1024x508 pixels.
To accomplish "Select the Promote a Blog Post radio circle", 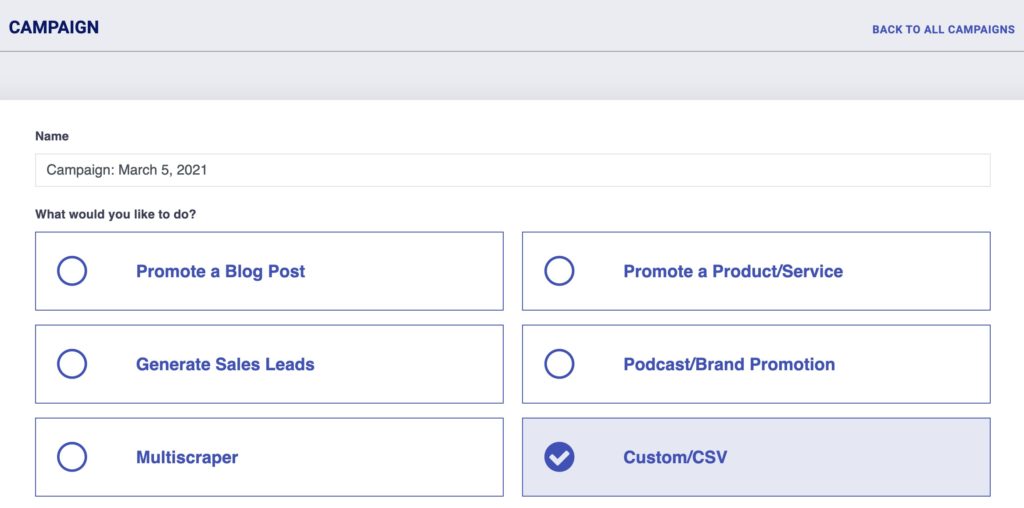I will coord(72,271).
